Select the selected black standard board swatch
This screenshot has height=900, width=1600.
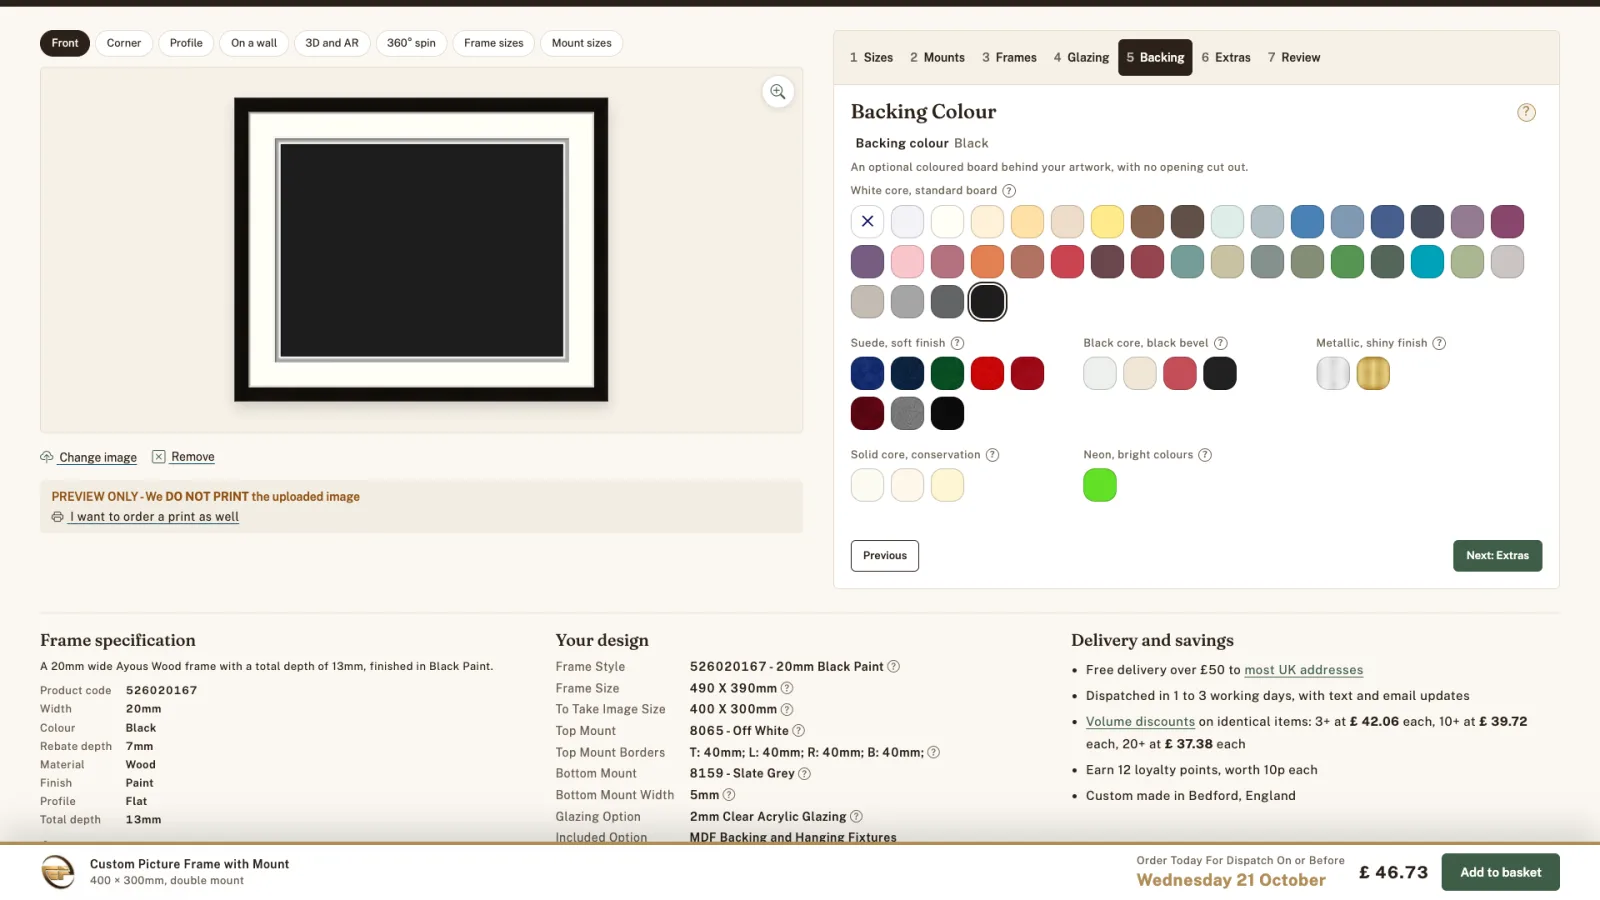(x=987, y=301)
